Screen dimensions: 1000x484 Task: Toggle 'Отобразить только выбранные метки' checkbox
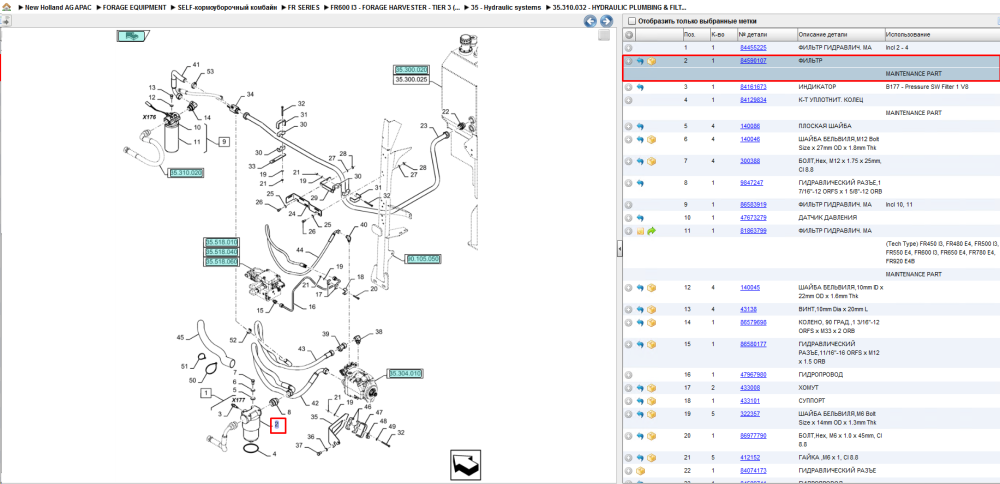tap(632, 21)
